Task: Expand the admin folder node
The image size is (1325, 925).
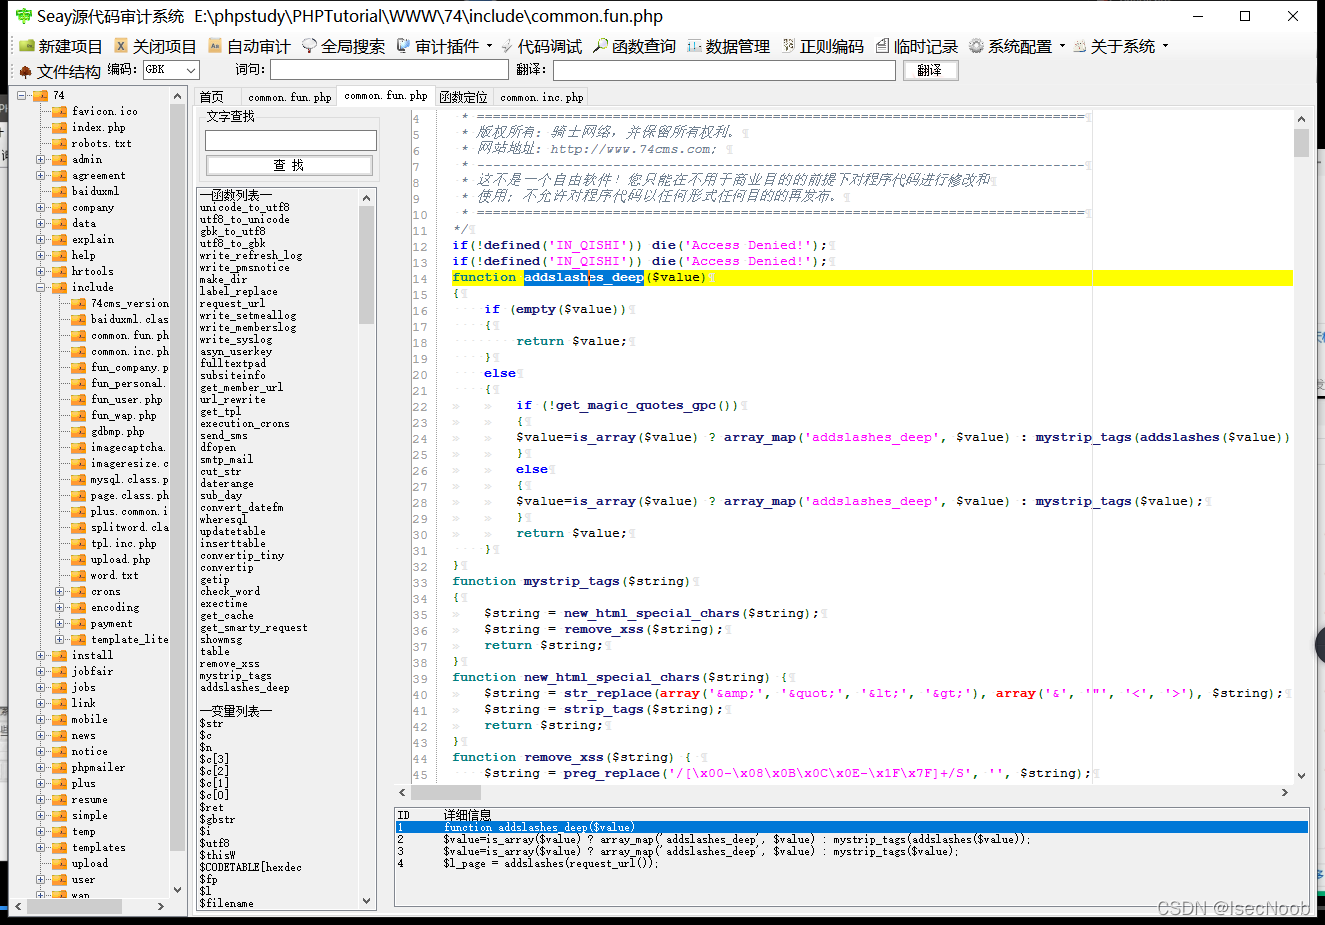Action: pyautogui.click(x=41, y=160)
